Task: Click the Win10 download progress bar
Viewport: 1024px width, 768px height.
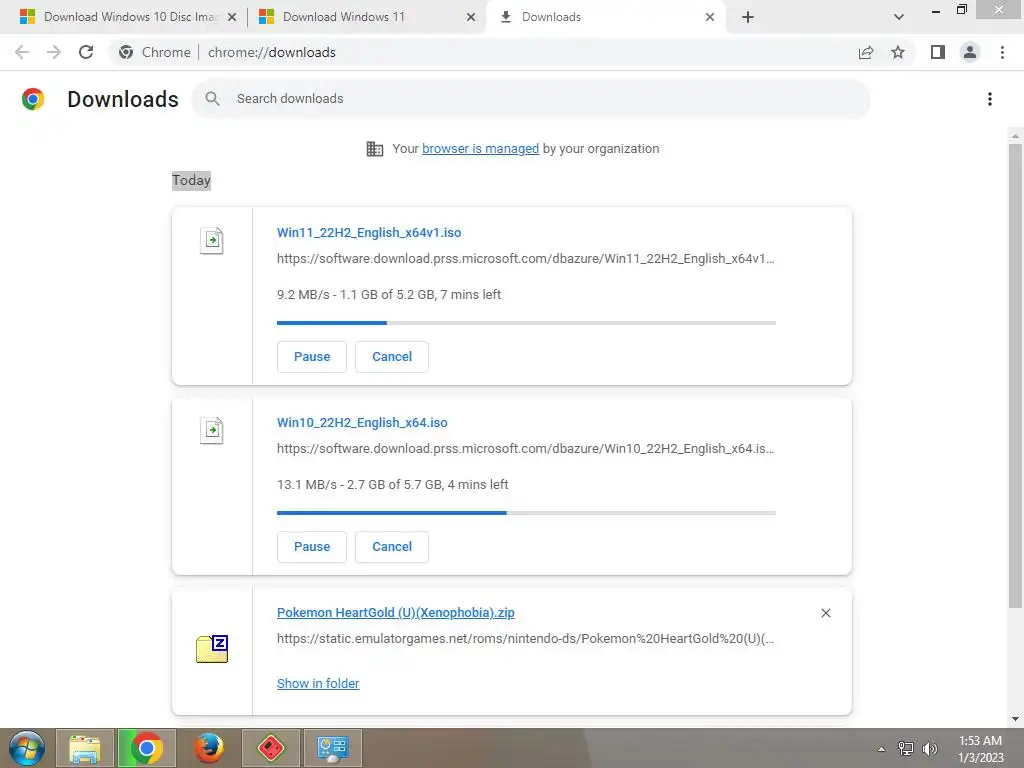Action: [x=526, y=513]
